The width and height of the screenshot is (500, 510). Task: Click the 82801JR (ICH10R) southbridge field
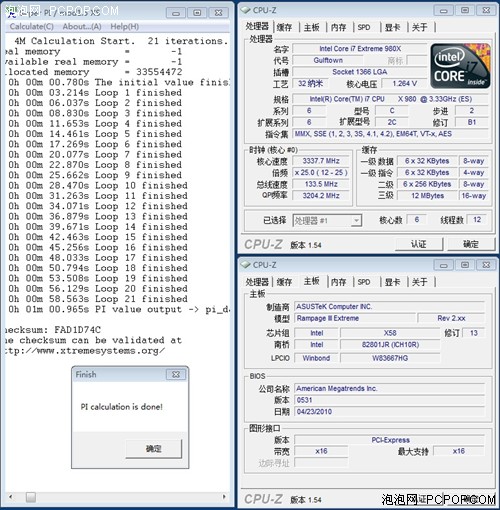390,345
